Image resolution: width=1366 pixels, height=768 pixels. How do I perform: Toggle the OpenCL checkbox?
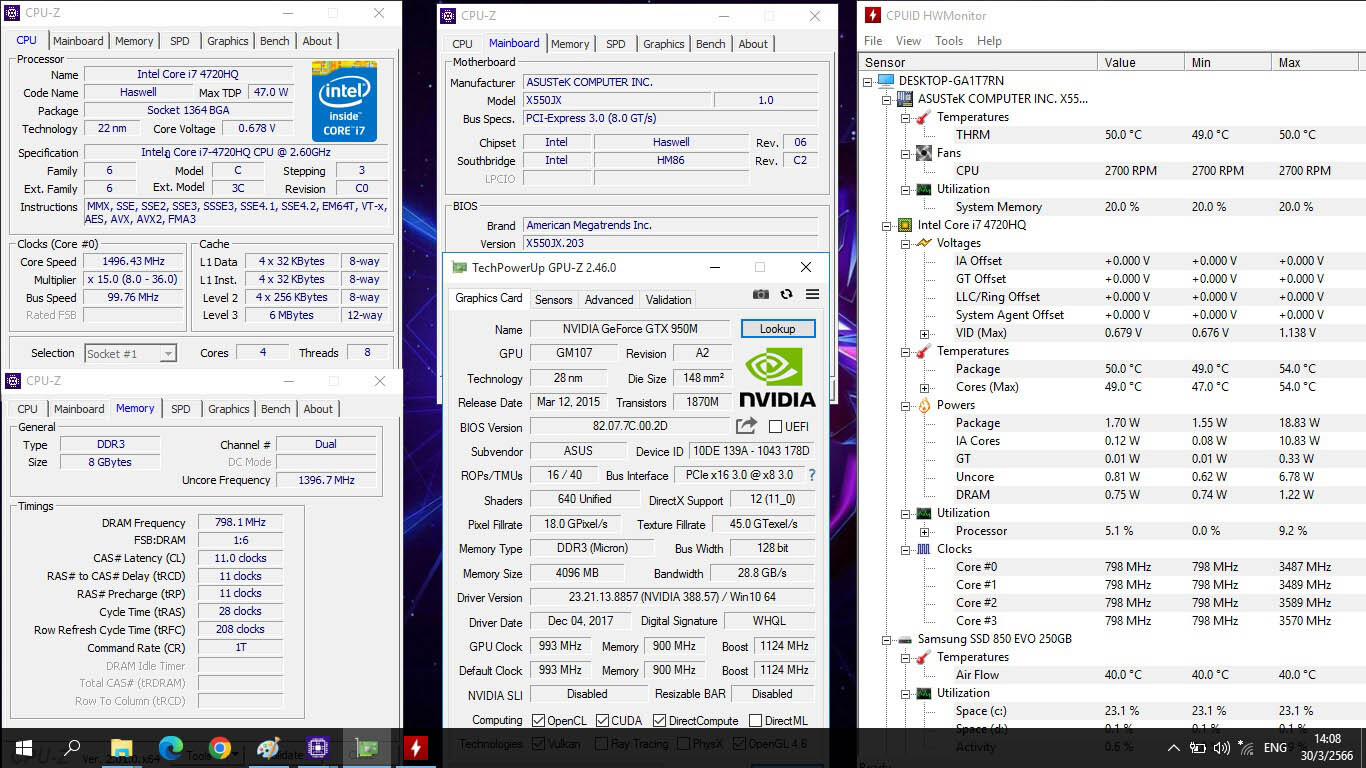click(x=539, y=720)
